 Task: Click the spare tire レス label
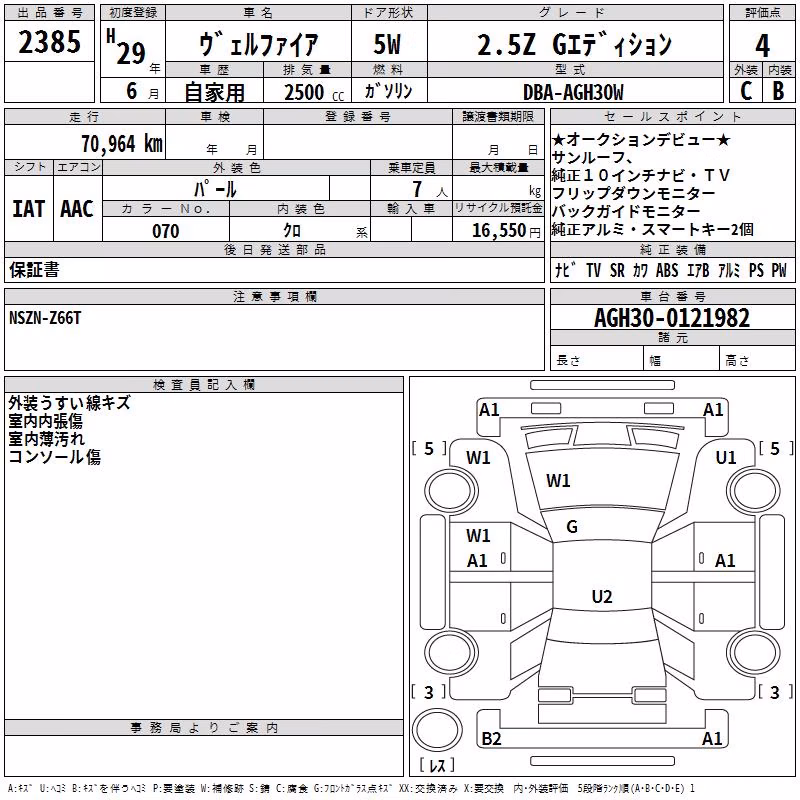coord(437,765)
